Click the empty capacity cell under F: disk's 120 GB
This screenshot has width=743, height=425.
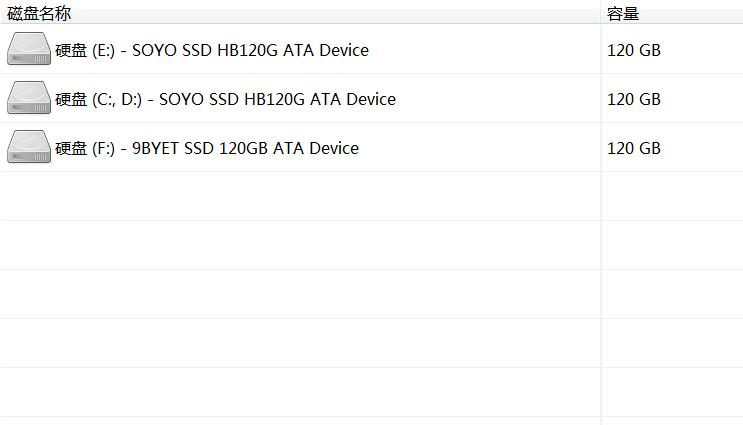coord(672,196)
